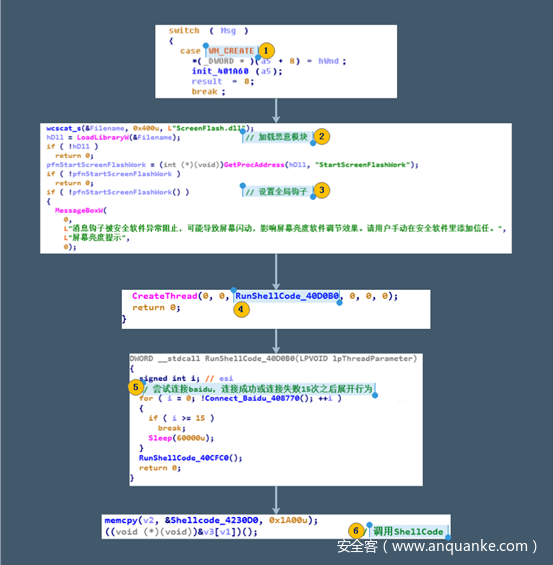
Task: Click the WM_CREATE case label
Action: (231, 51)
